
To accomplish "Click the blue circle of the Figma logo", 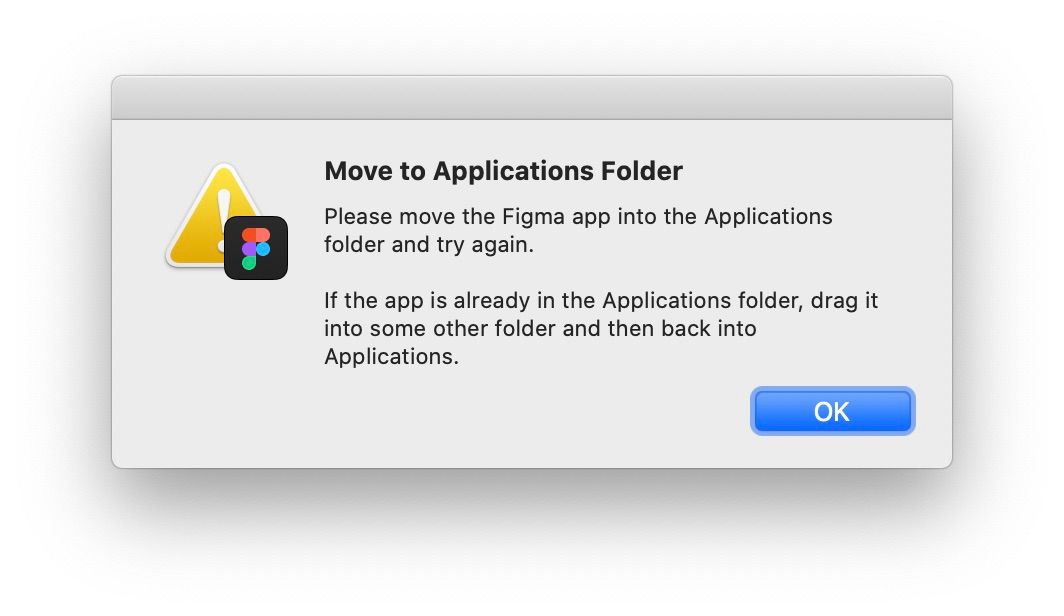I will (263, 249).
